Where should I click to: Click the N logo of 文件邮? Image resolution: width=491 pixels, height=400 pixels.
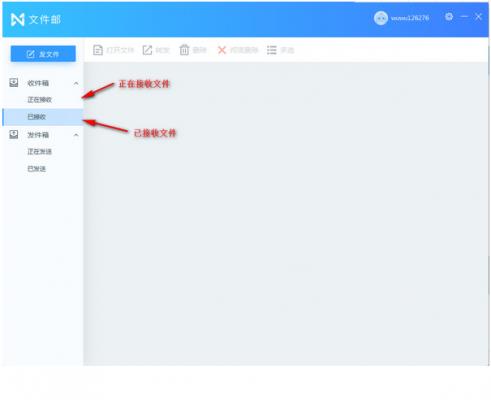(18, 20)
